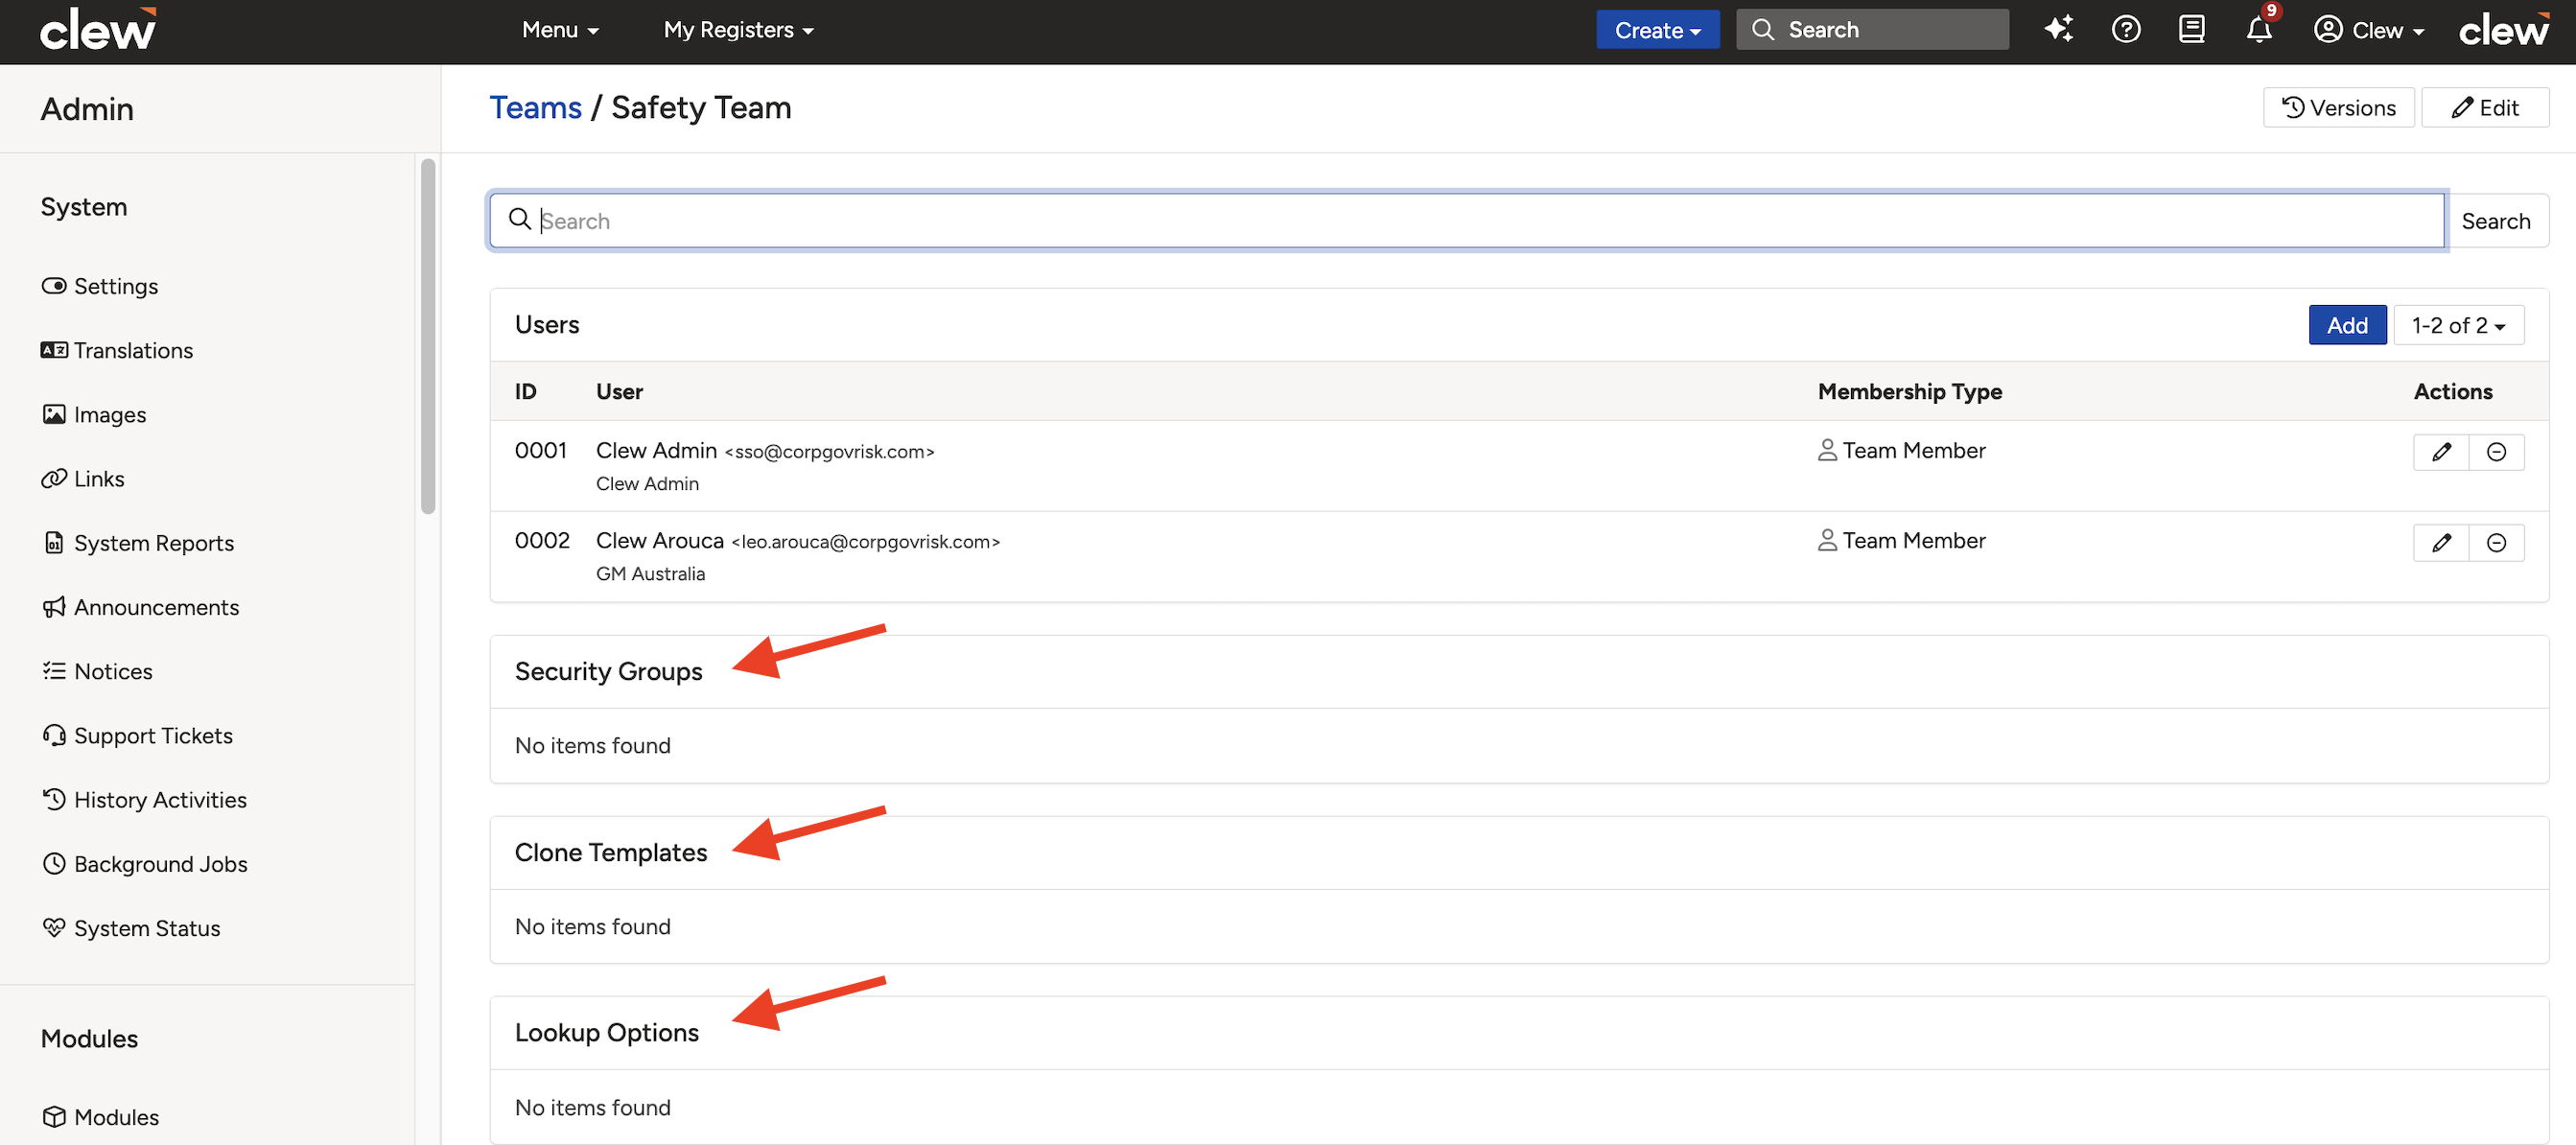
Task: Open System Status in the sidebar
Action: [131, 928]
